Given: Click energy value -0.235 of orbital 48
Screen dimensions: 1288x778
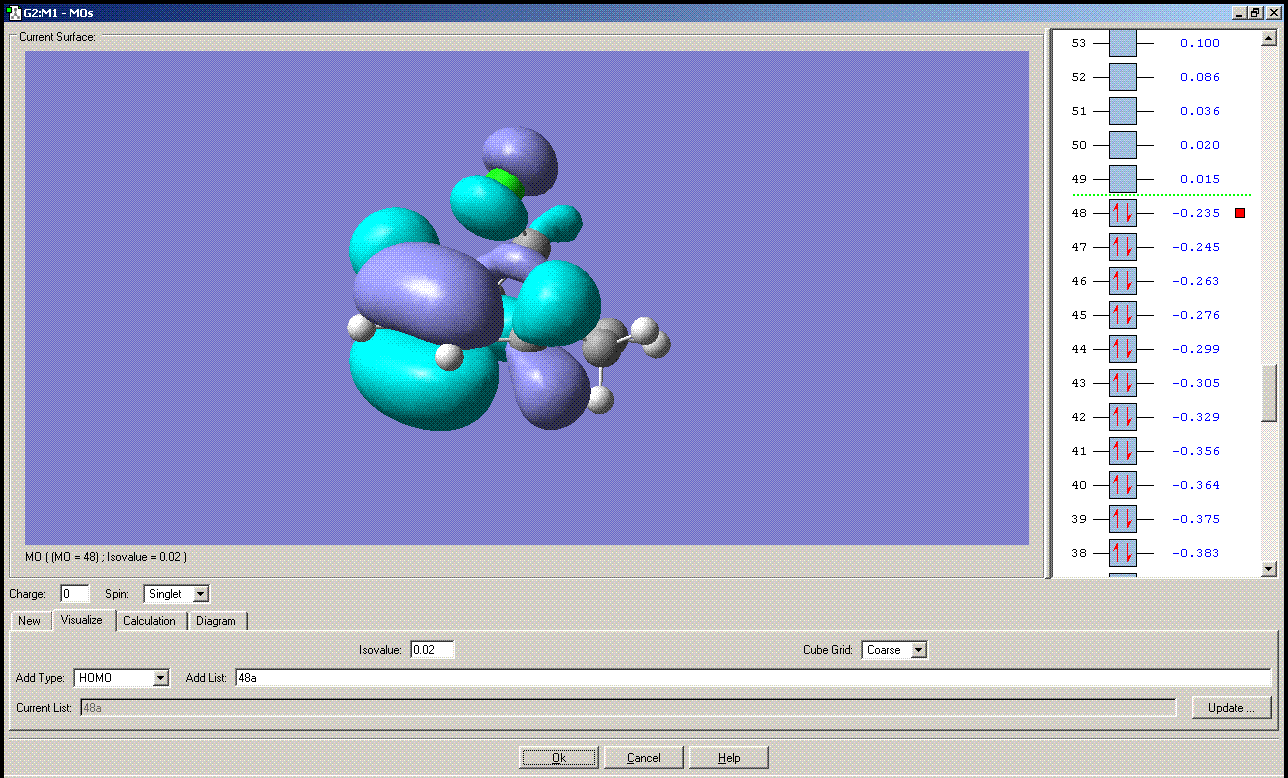Looking at the screenshot, I should coord(1196,213).
